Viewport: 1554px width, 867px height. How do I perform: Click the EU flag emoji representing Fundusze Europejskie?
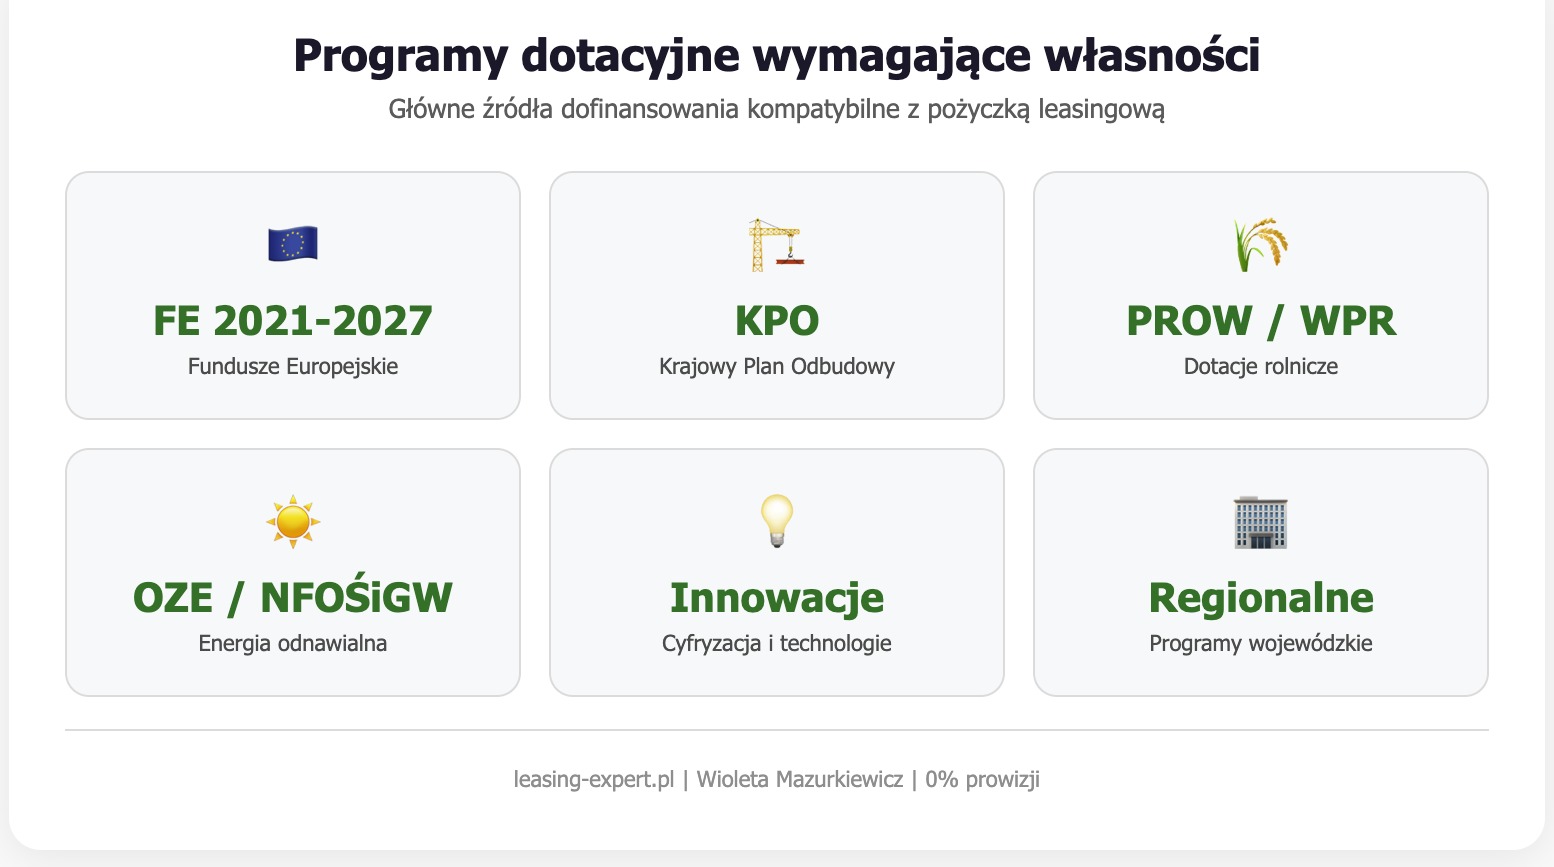tap(292, 245)
